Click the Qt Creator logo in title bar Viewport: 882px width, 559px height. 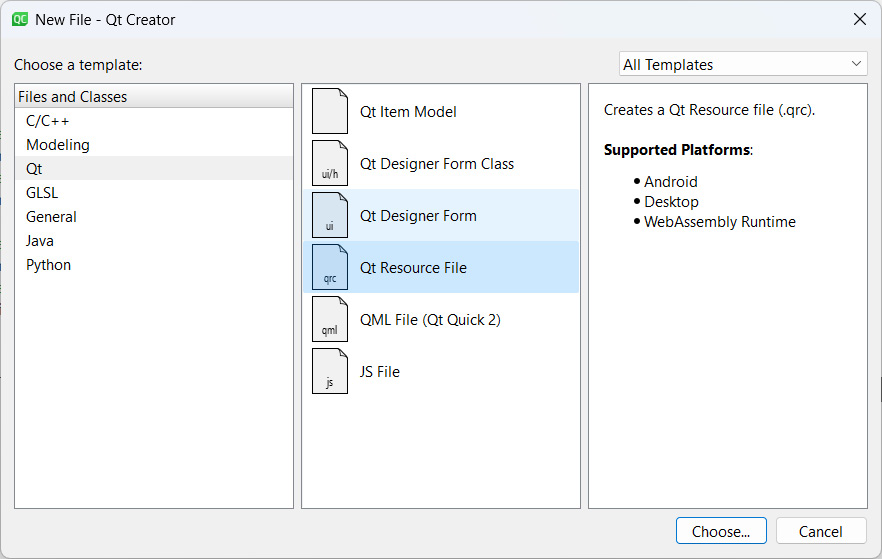20,19
